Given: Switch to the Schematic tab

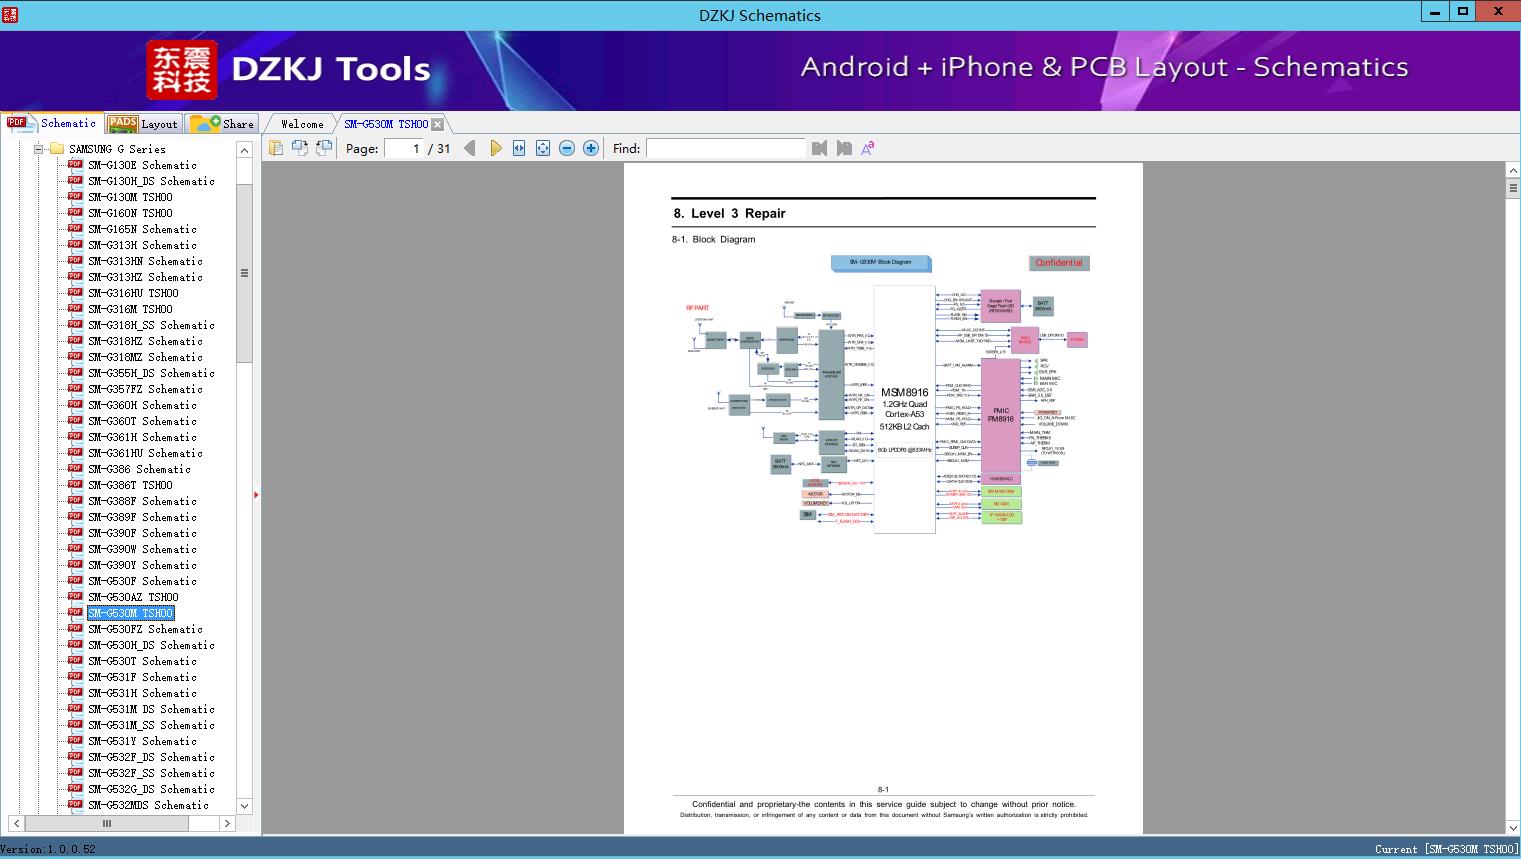Looking at the screenshot, I should pos(52,123).
